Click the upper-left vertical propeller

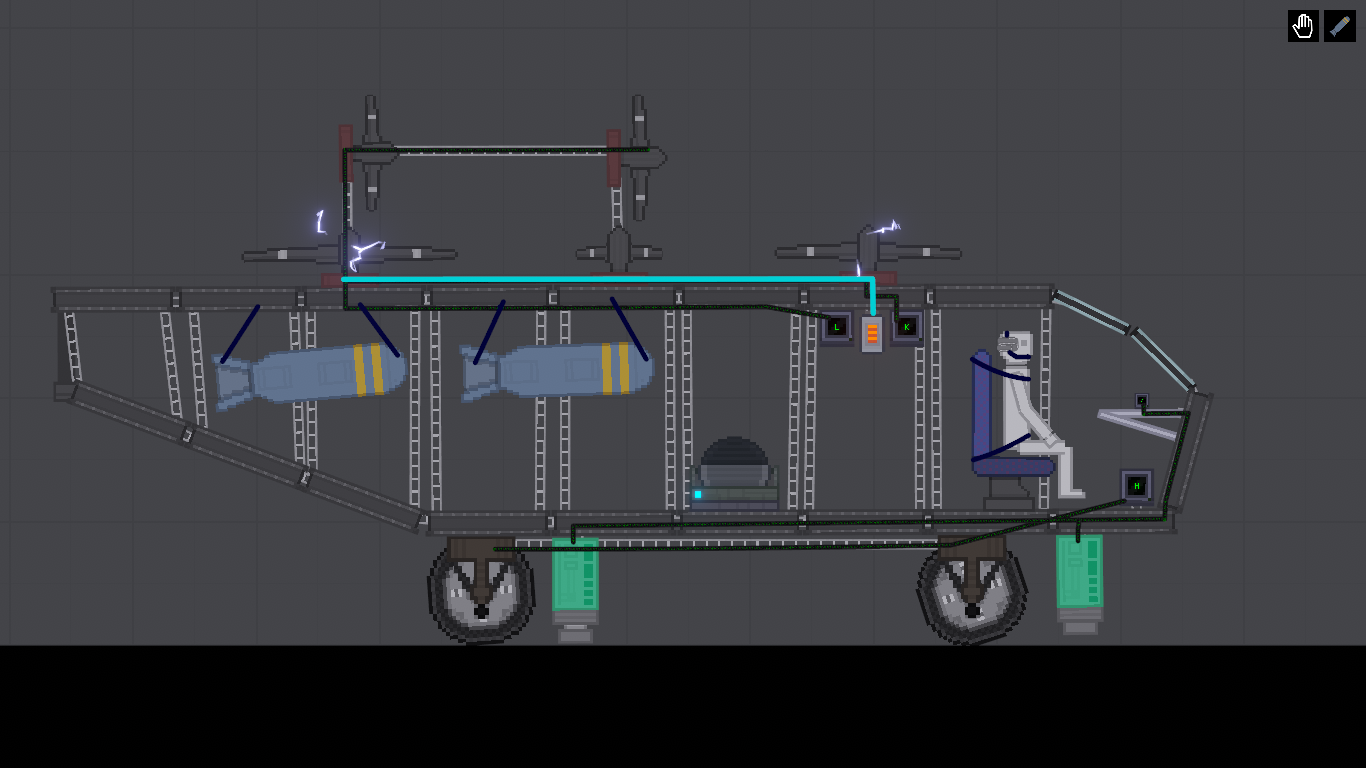pyautogui.click(x=372, y=153)
